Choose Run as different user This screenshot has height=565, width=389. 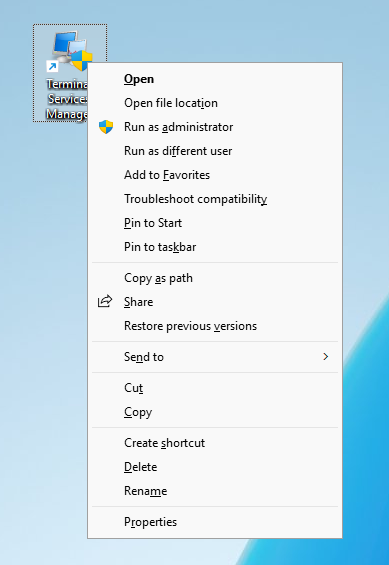pos(215,151)
